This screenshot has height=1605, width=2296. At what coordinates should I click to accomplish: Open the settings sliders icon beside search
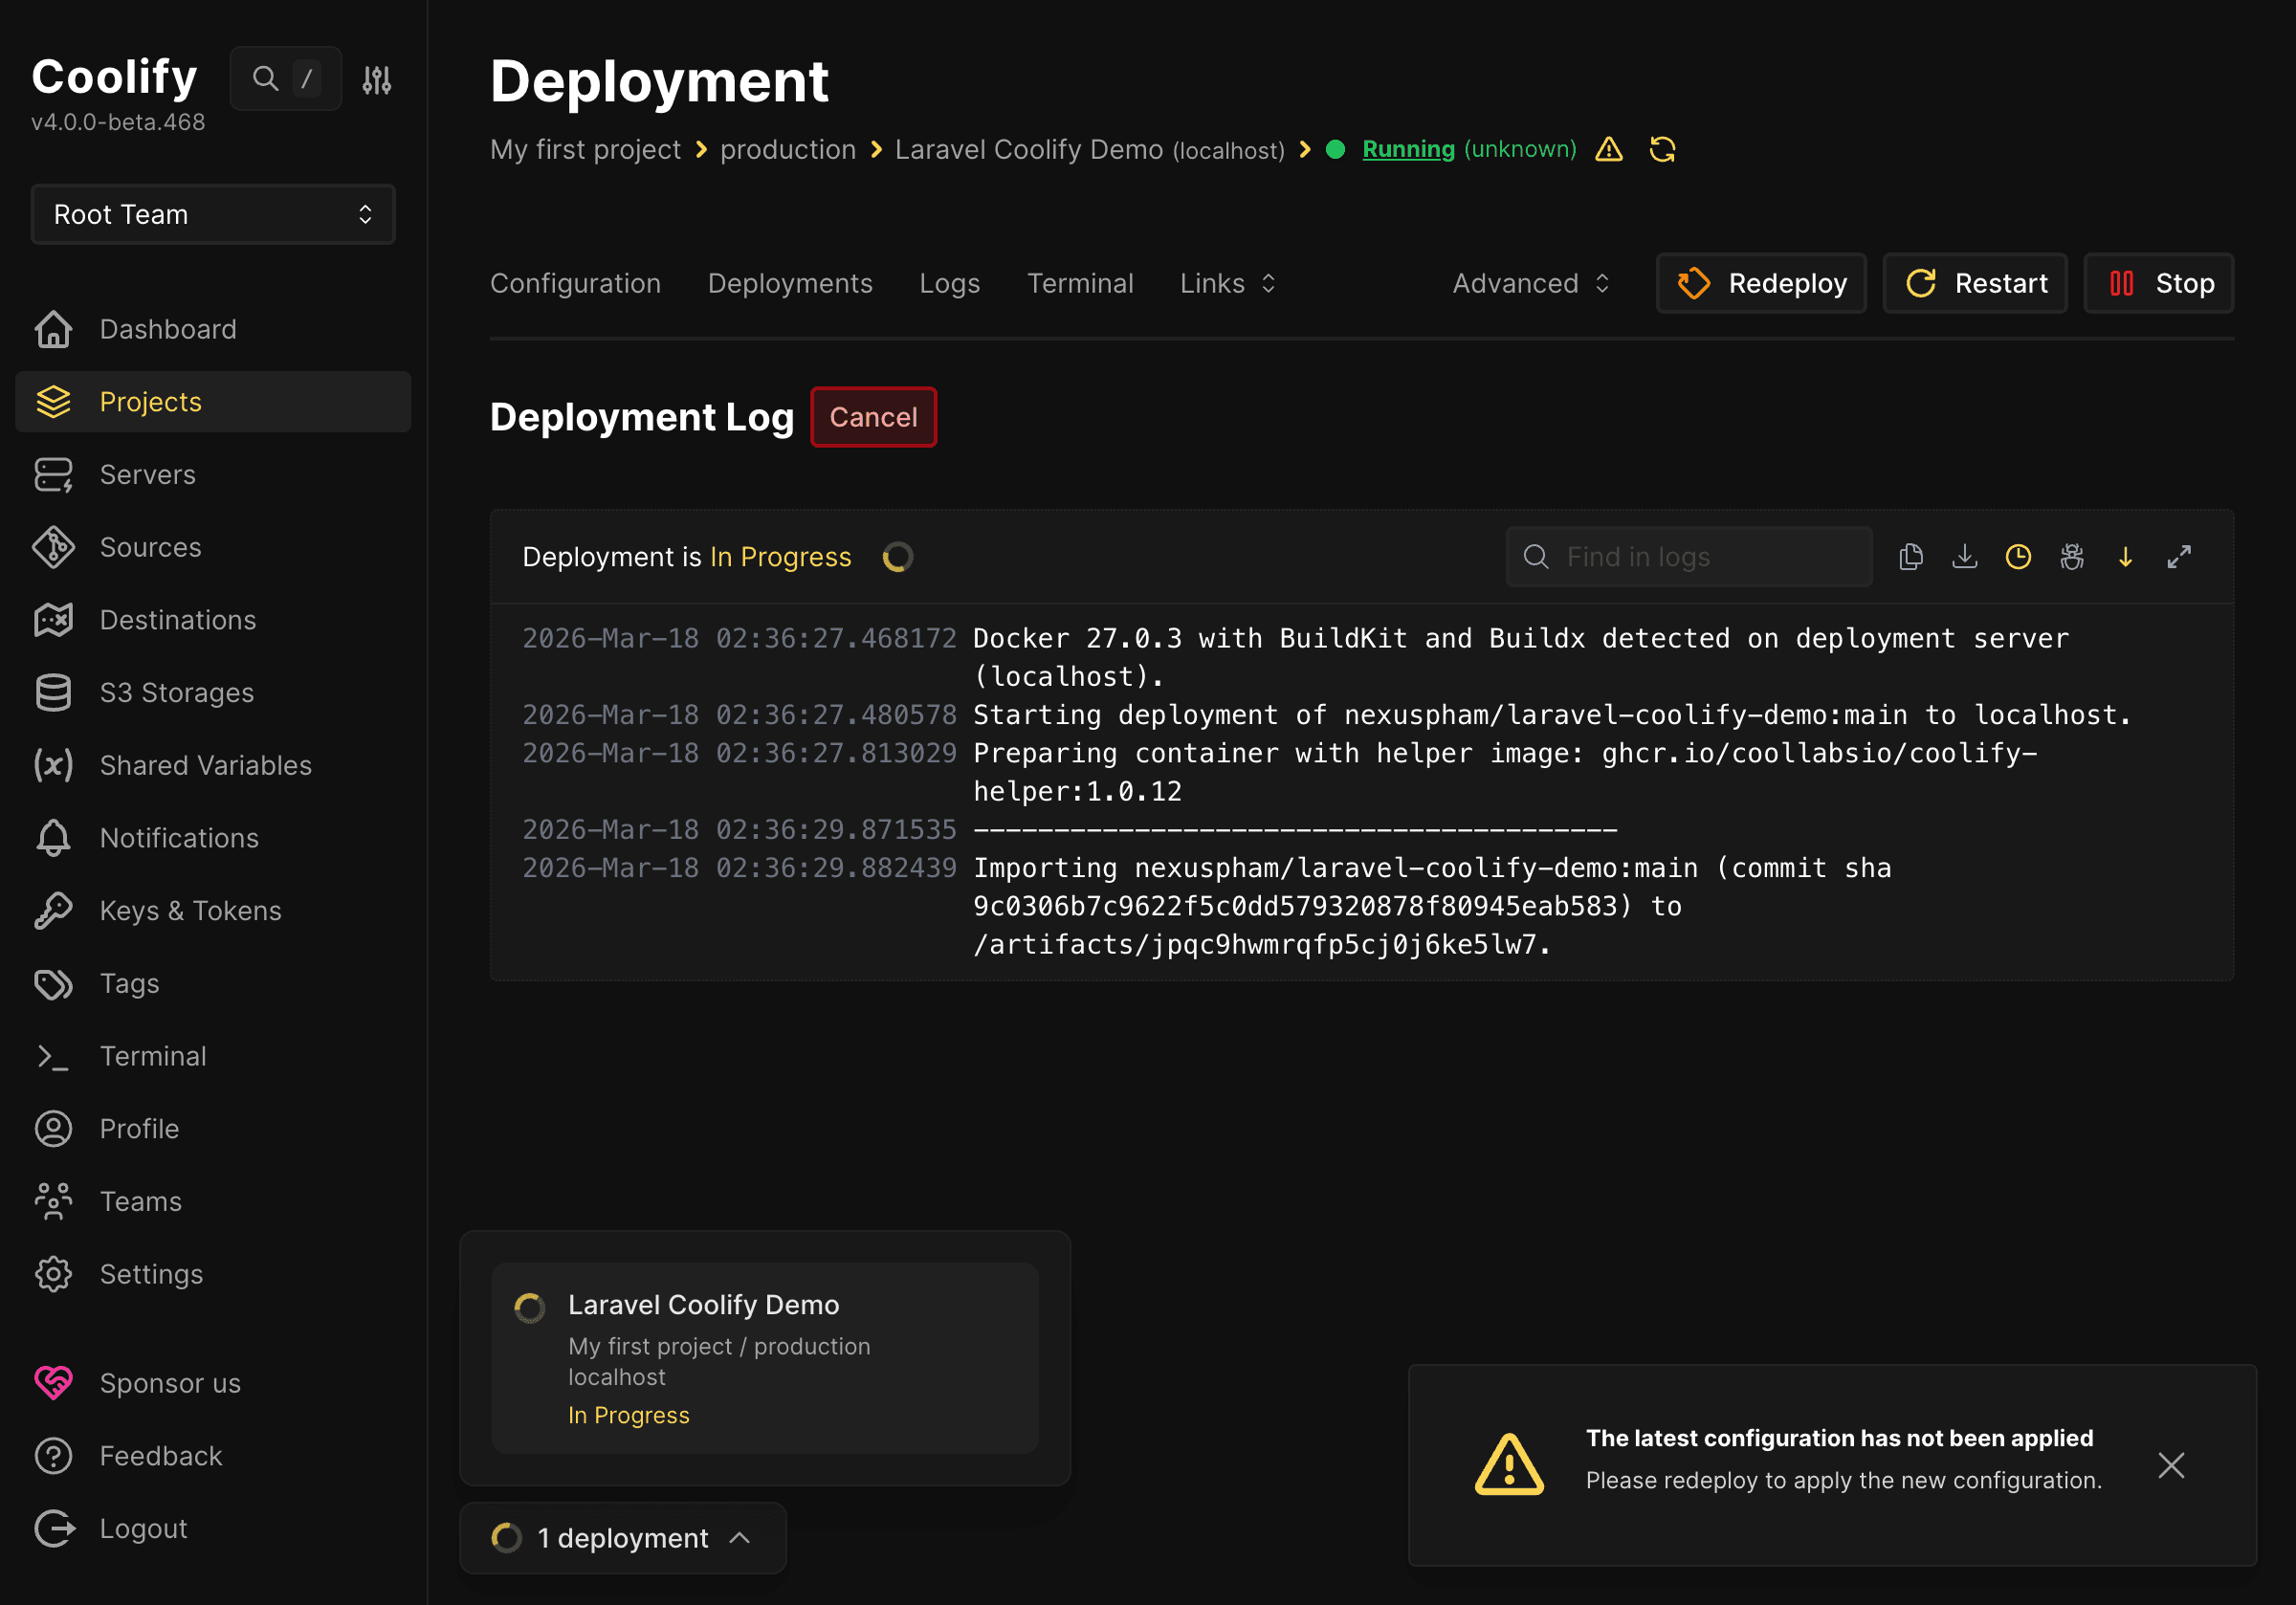(x=377, y=78)
